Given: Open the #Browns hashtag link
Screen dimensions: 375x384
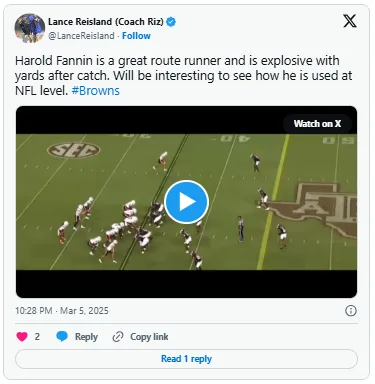Looking at the screenshot, I should pyautogui.click(x=96, y=91).
